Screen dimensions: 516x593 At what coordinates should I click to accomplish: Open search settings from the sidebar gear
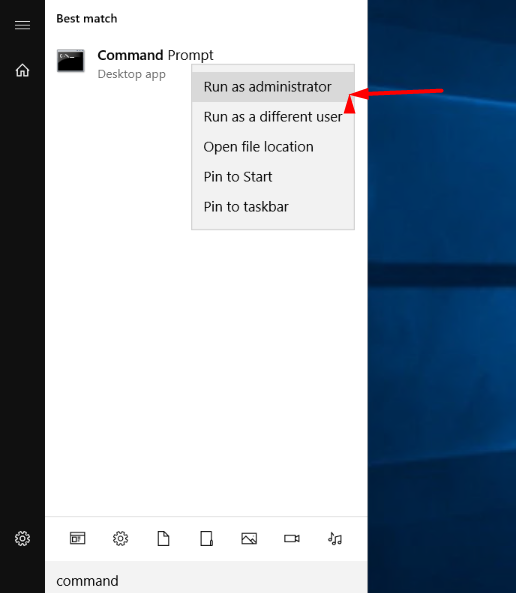click(x=22, y=538)
